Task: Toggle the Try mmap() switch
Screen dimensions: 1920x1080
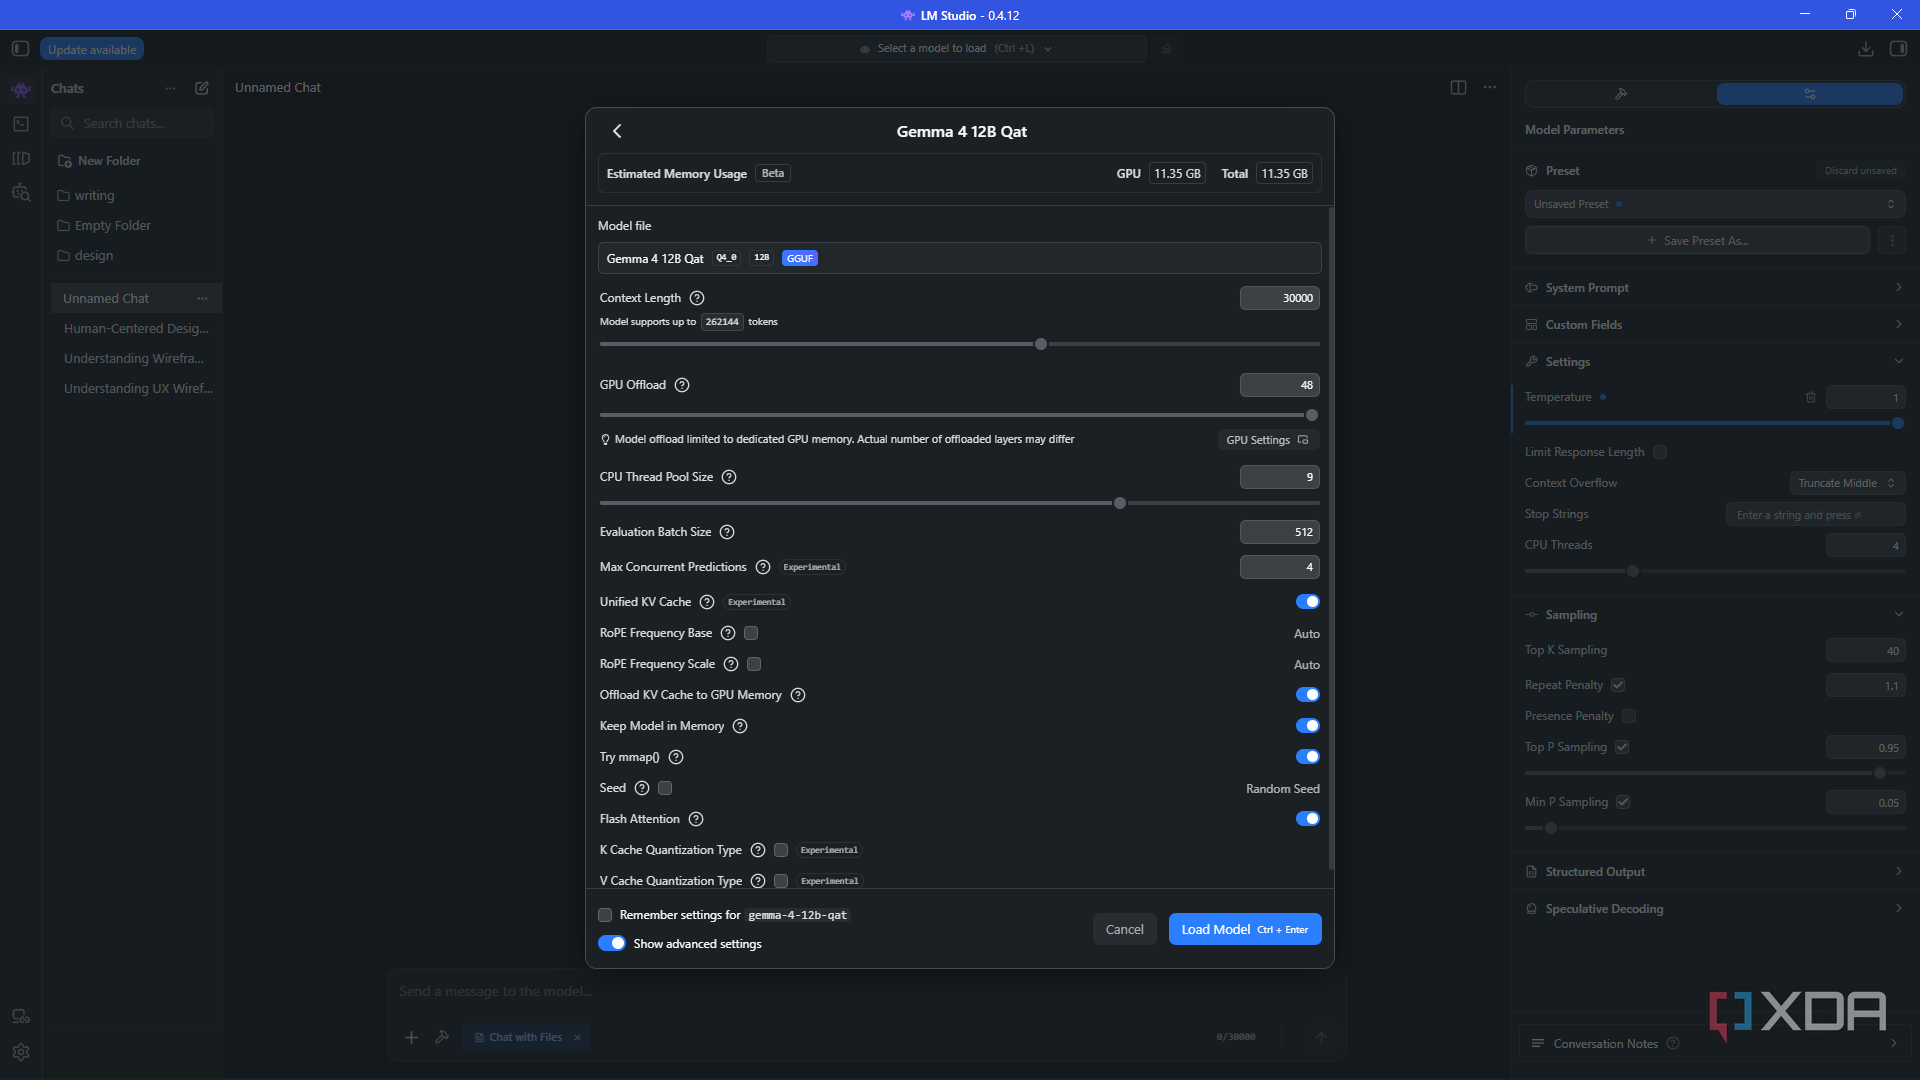Action: pyautogui.click(x=1308, y=757)
